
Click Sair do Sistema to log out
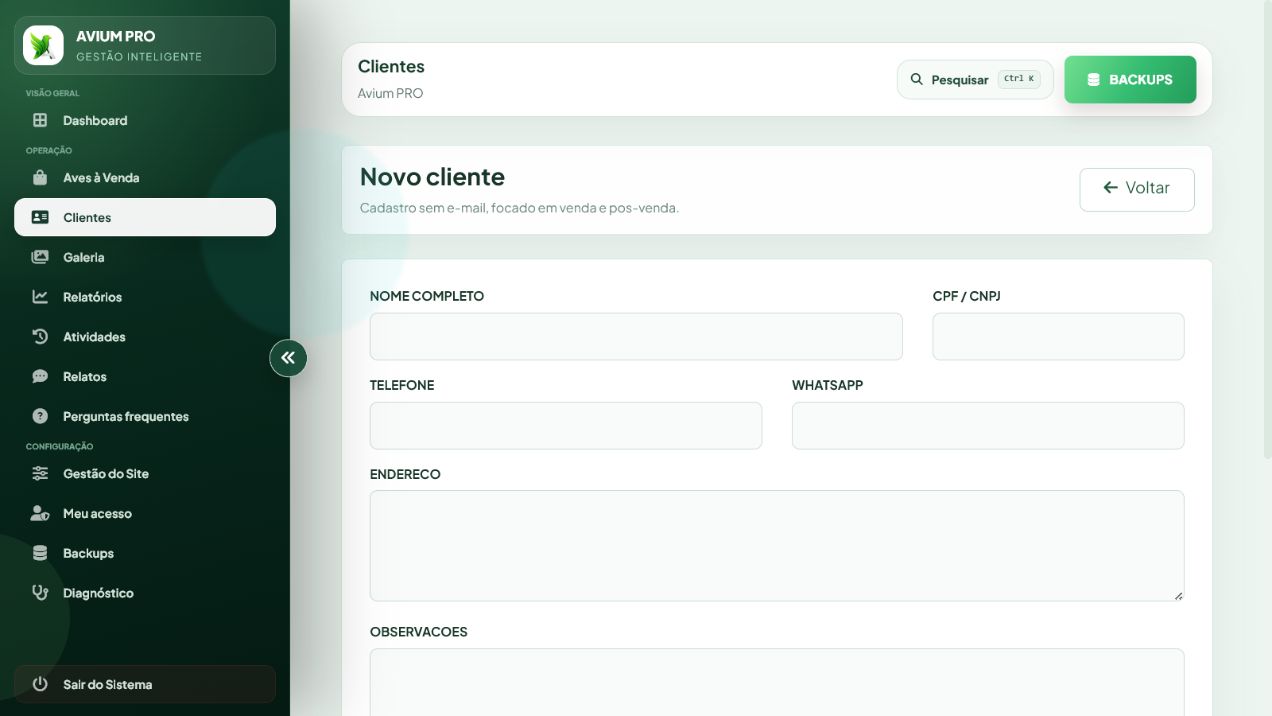click(x=145, y=685)
